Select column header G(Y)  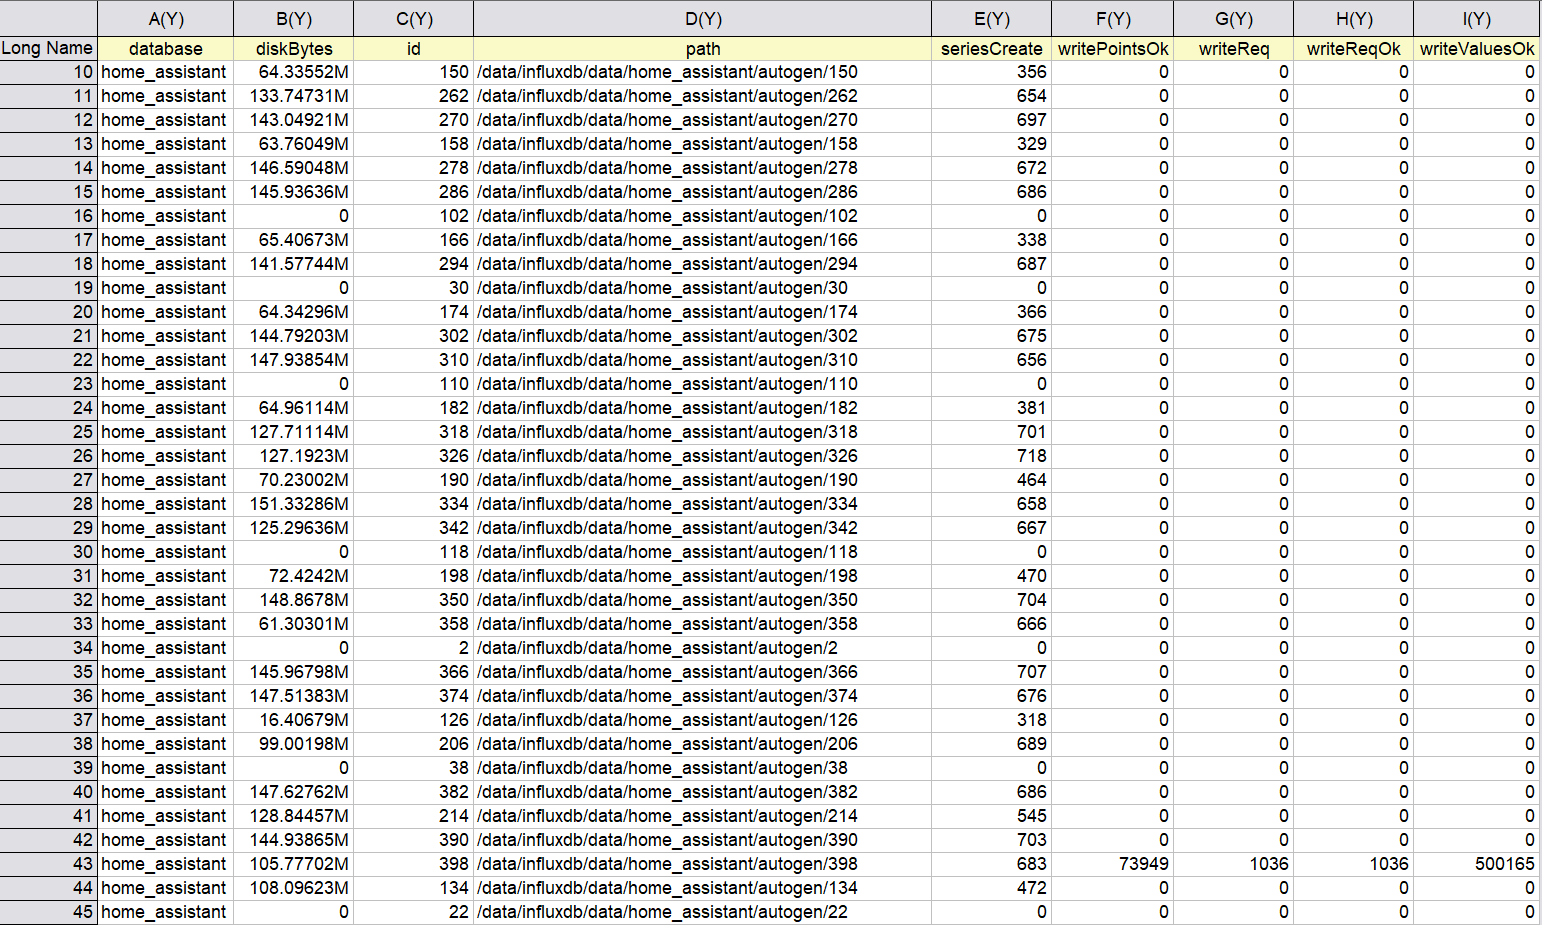point(1233,19)
